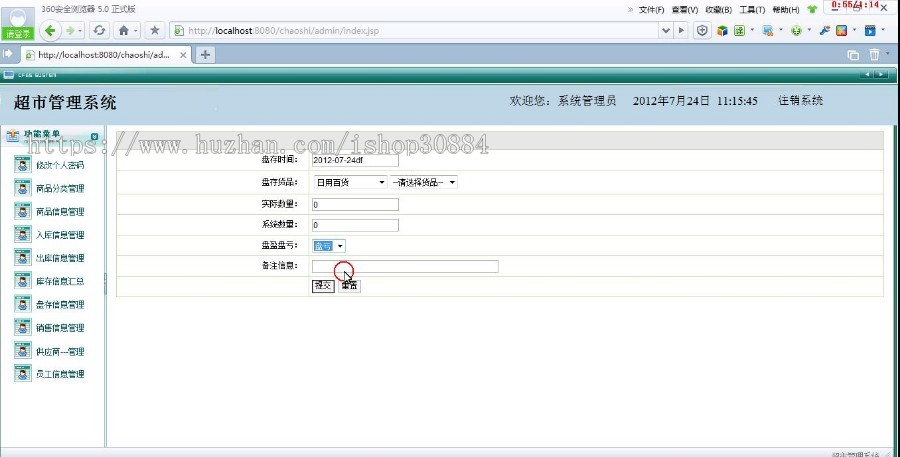Click the restore closed tabs window icon

(853, 55)
